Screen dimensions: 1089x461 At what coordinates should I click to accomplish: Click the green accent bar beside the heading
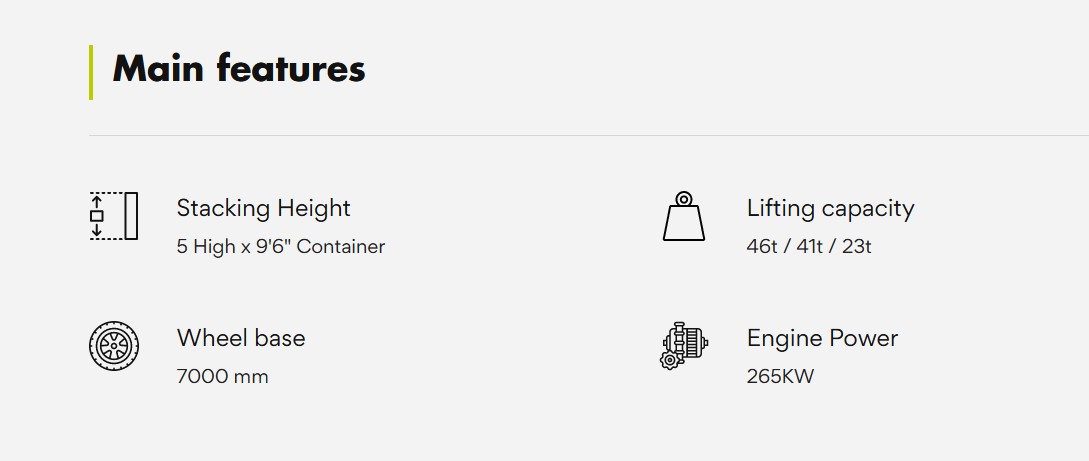91,72
